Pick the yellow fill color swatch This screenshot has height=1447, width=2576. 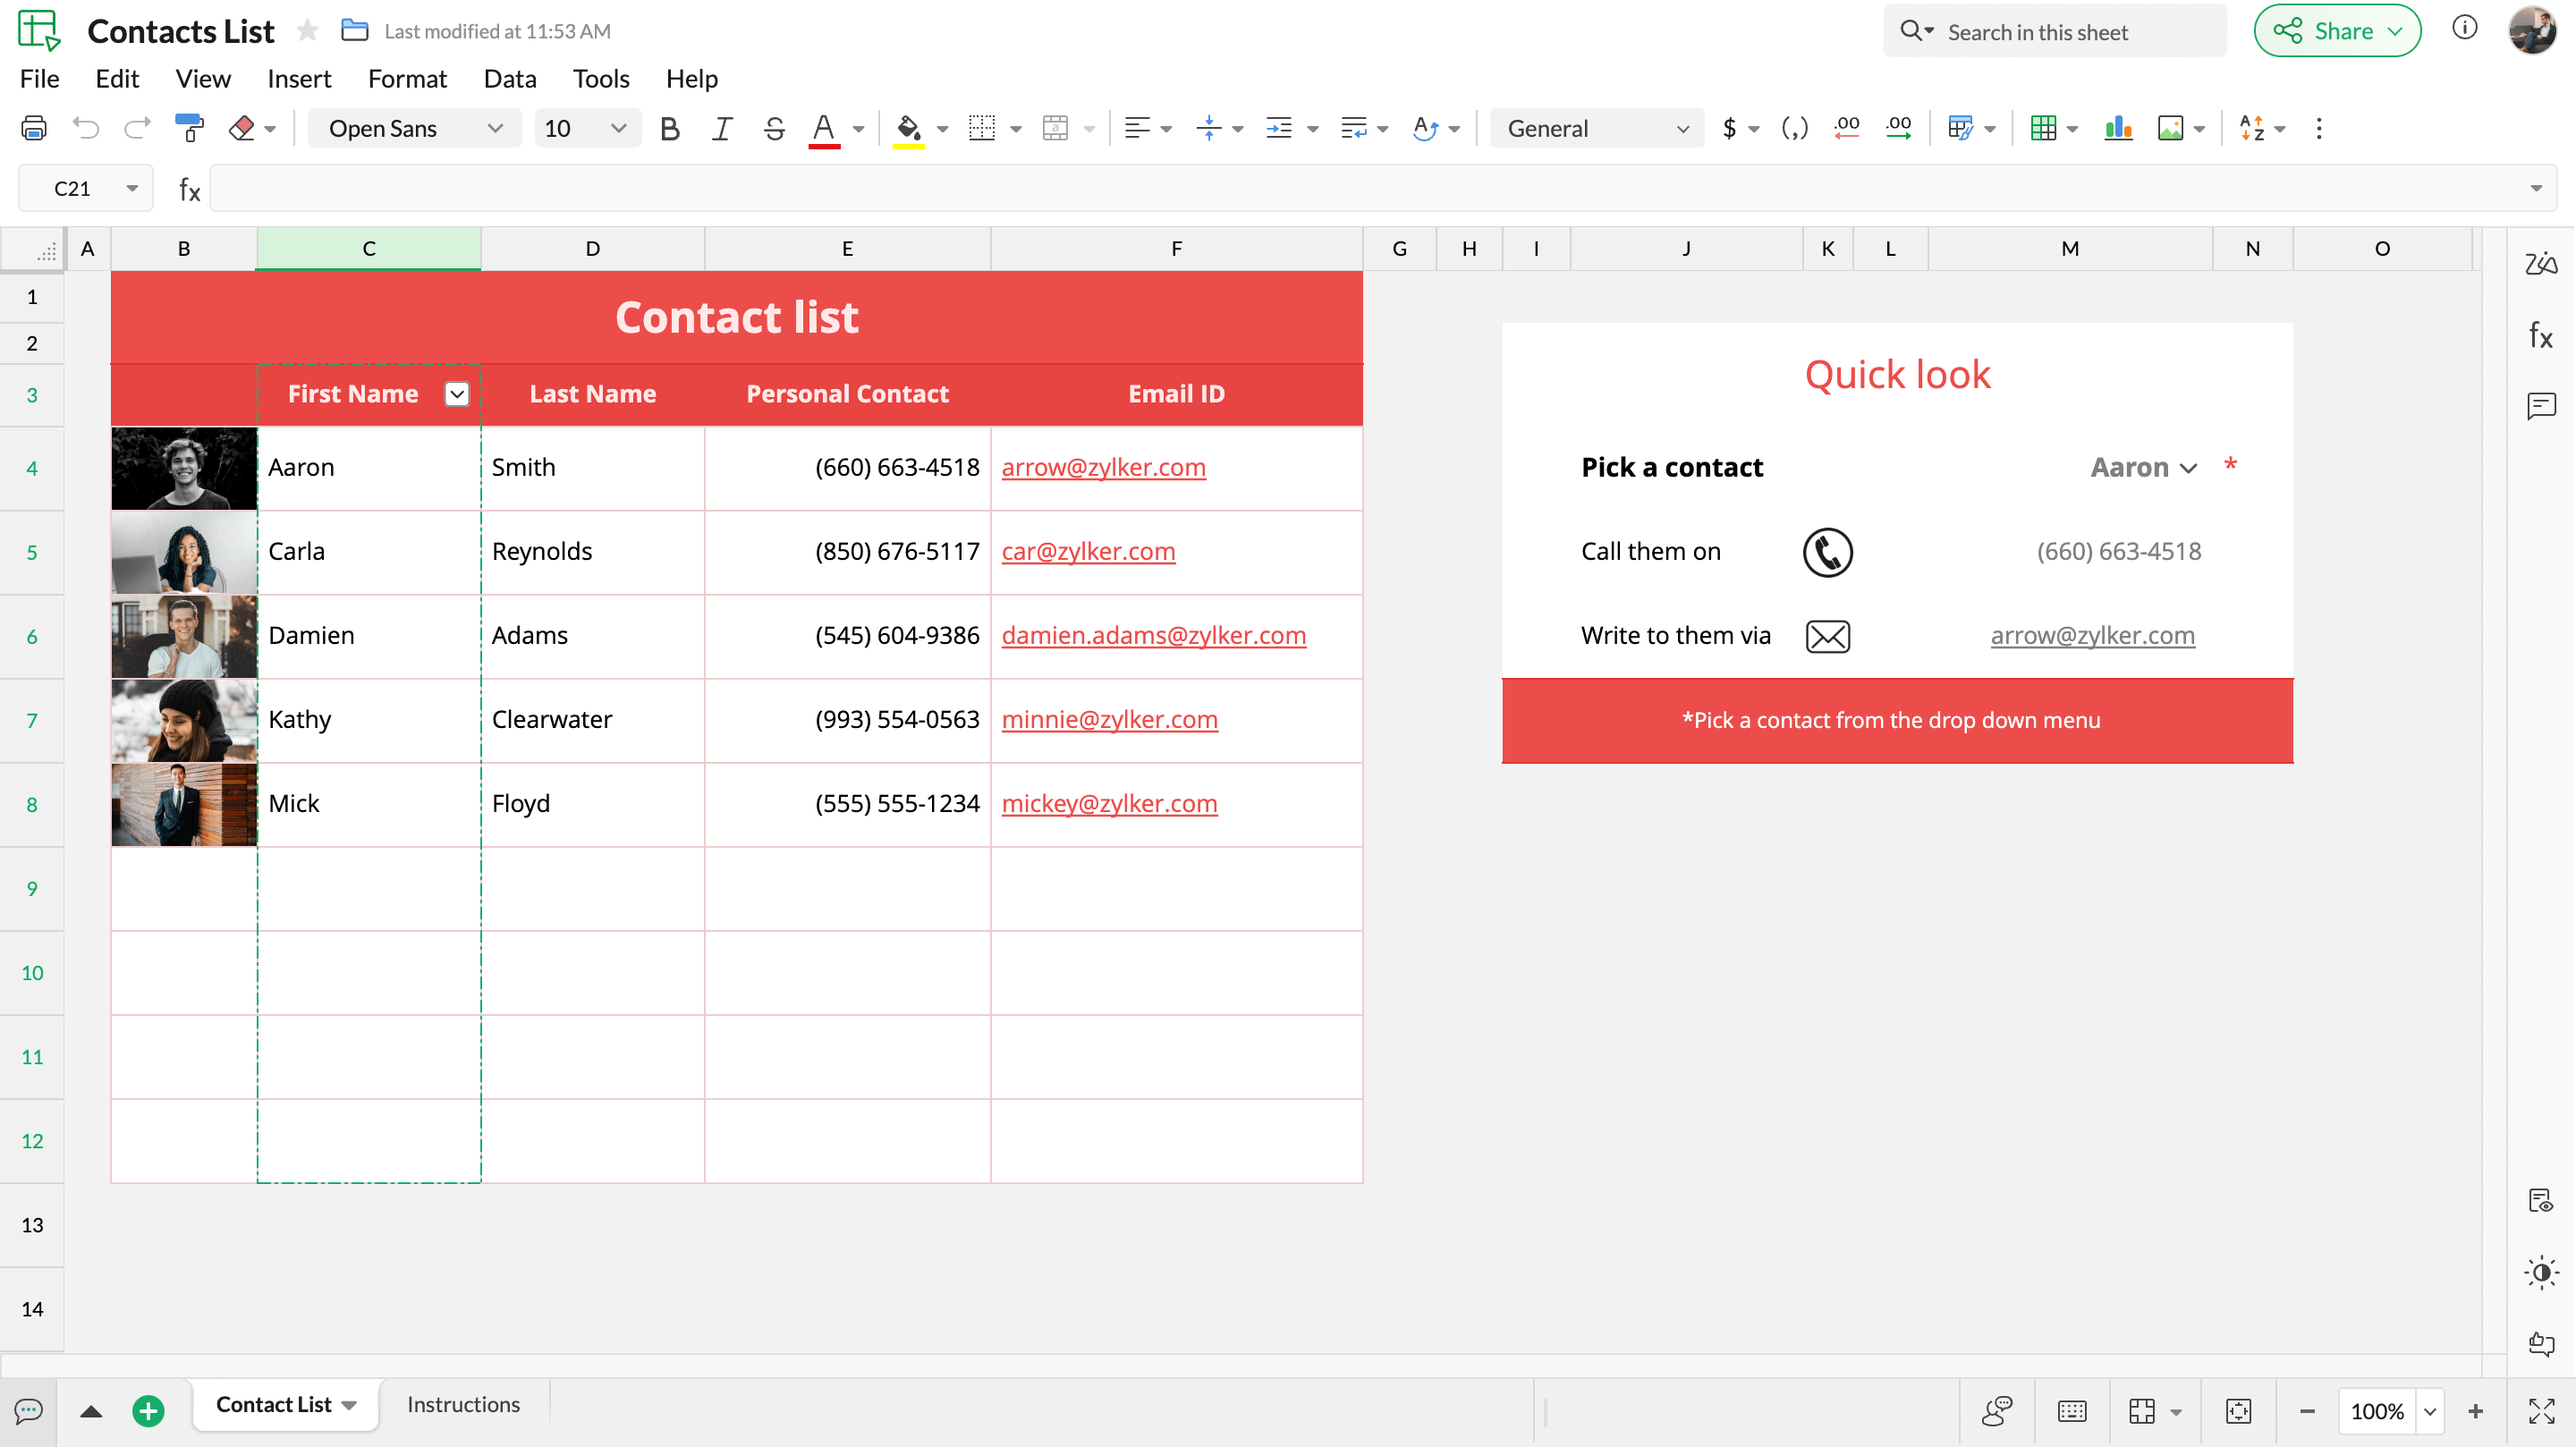909,128
